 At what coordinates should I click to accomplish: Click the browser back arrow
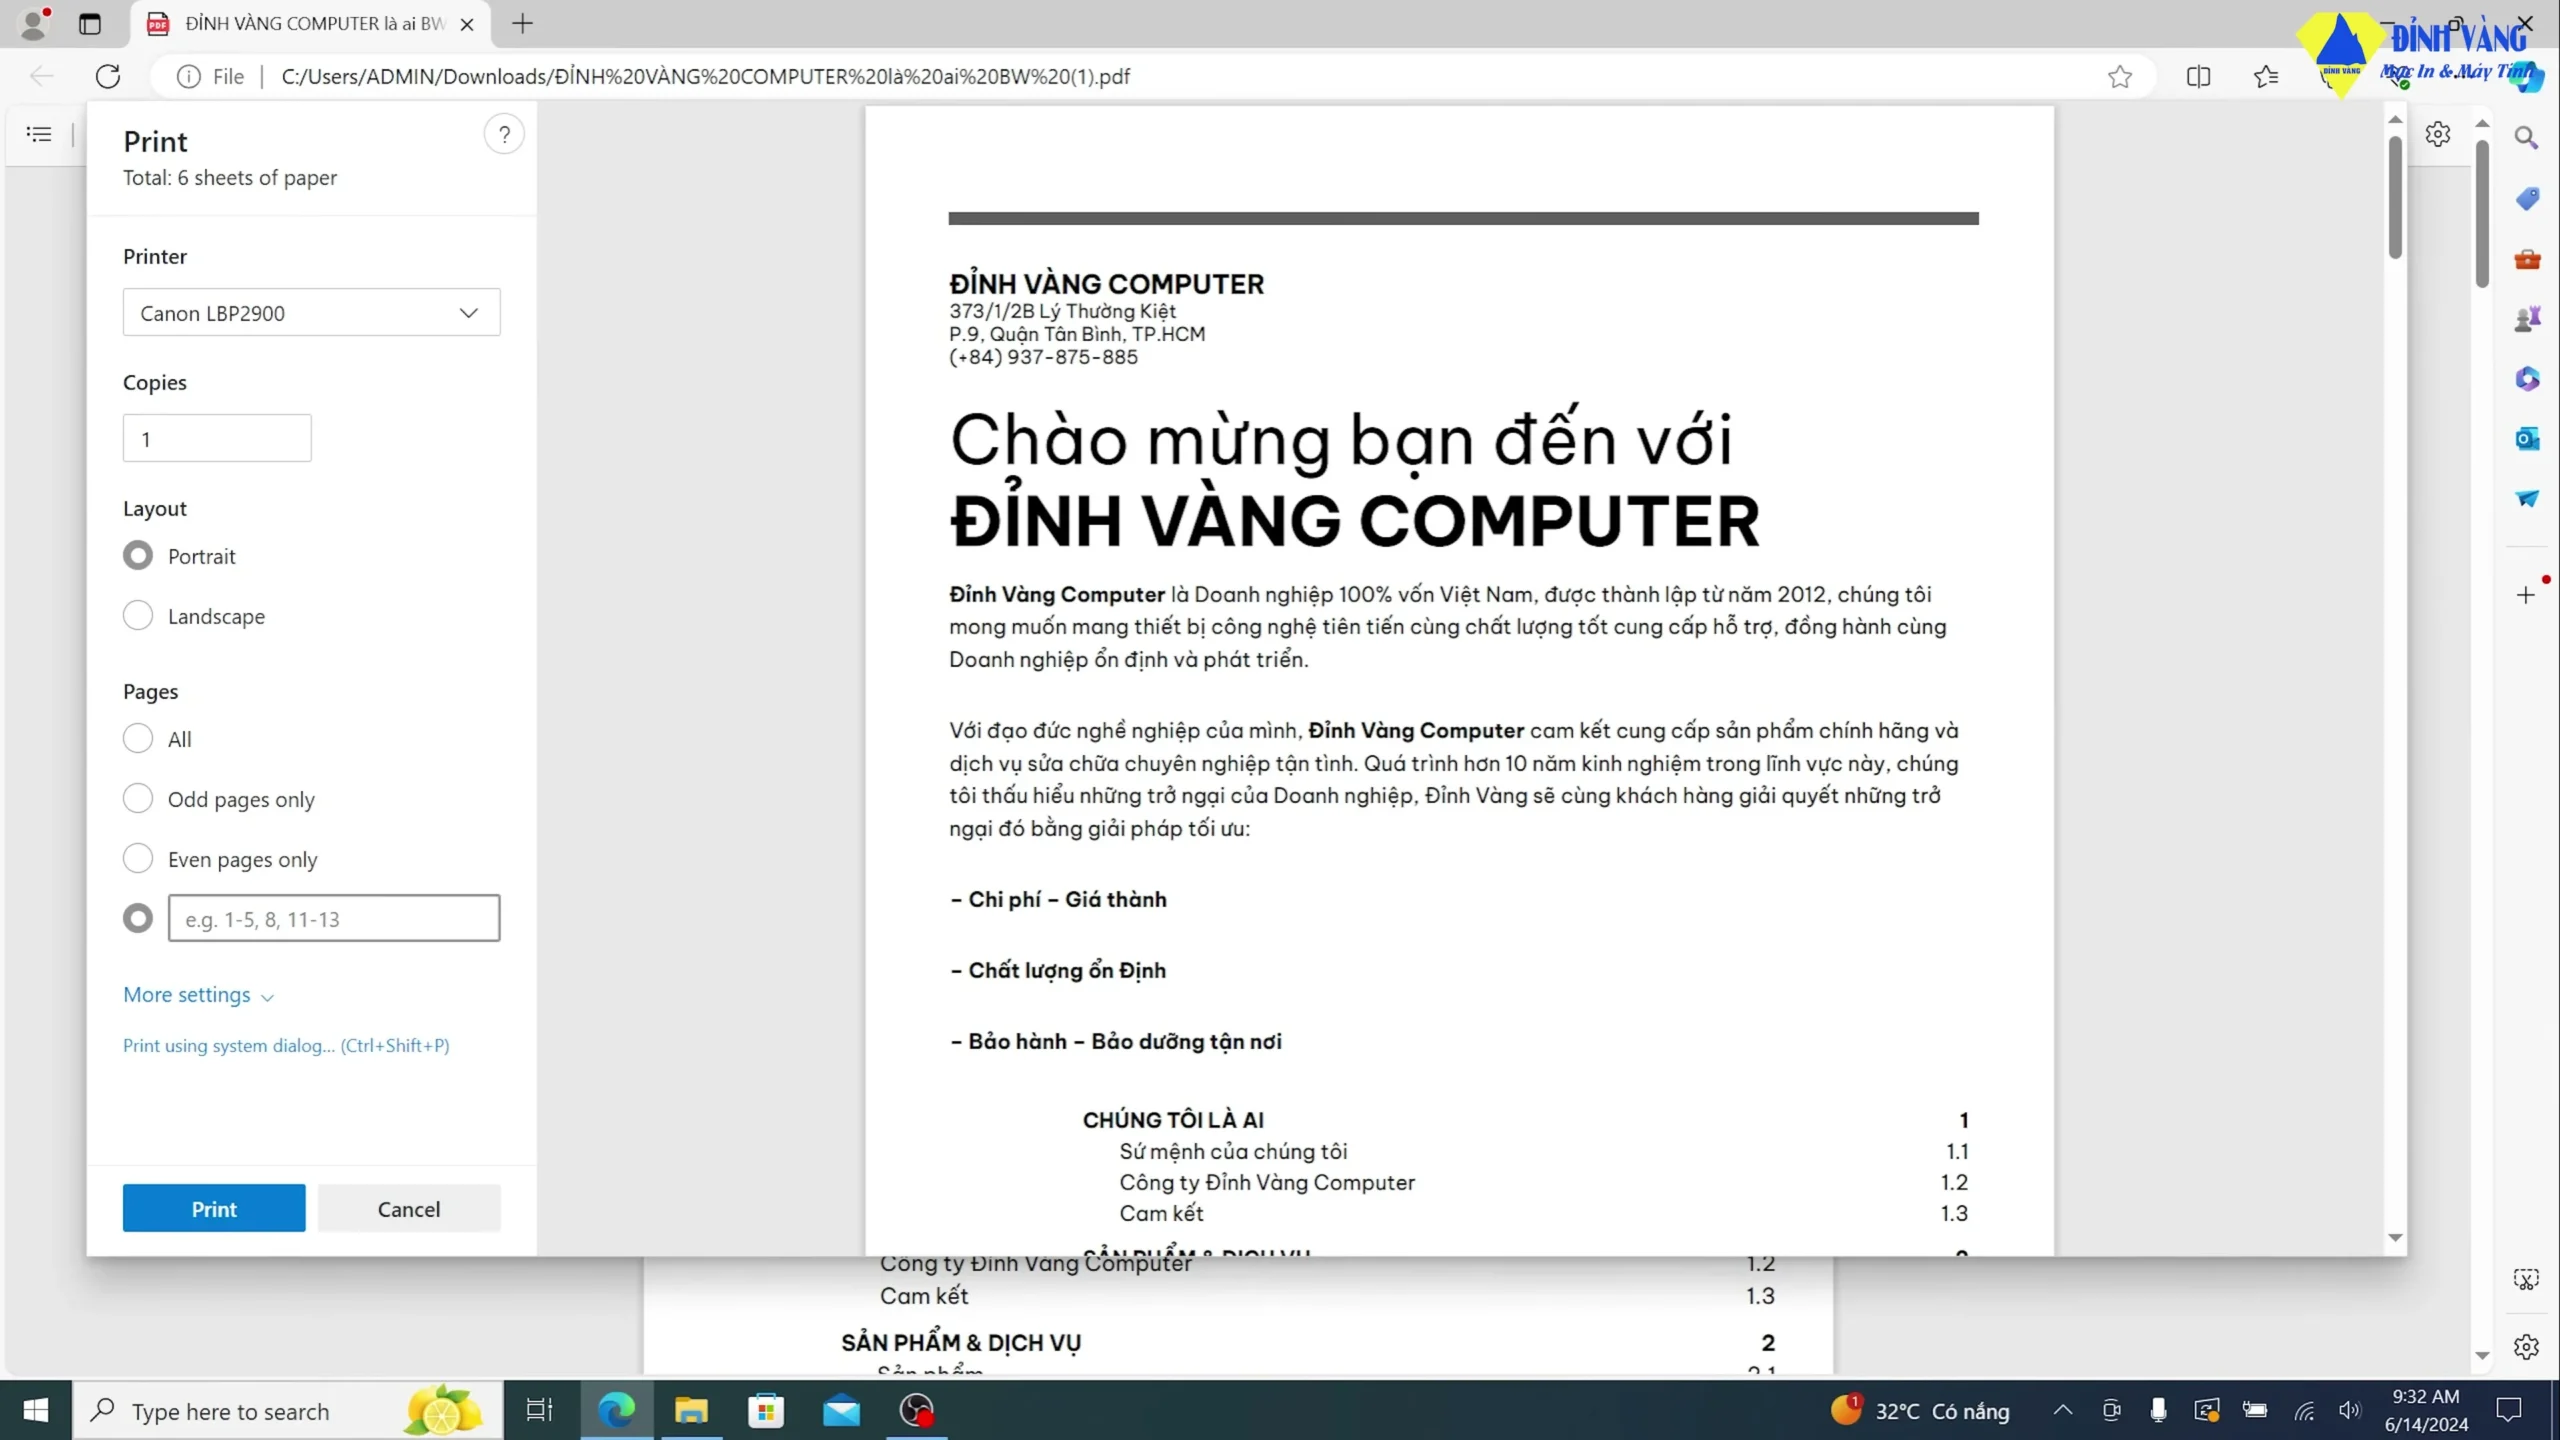click(x=42, y=76)
